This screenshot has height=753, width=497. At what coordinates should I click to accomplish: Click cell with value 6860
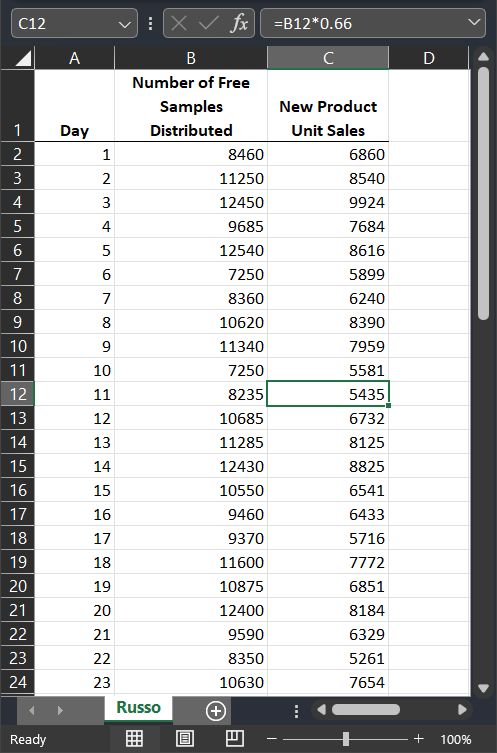[328, 154]
